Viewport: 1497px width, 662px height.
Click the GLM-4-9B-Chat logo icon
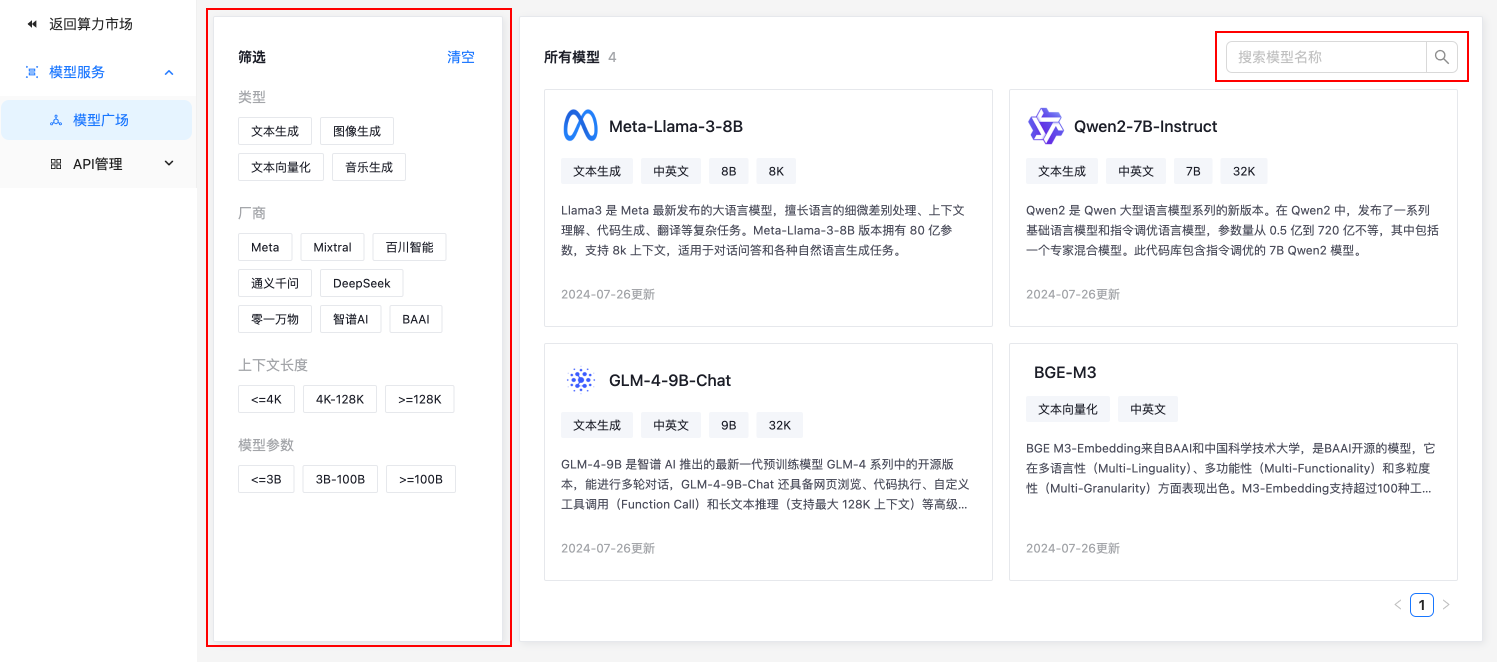(580, 380)
